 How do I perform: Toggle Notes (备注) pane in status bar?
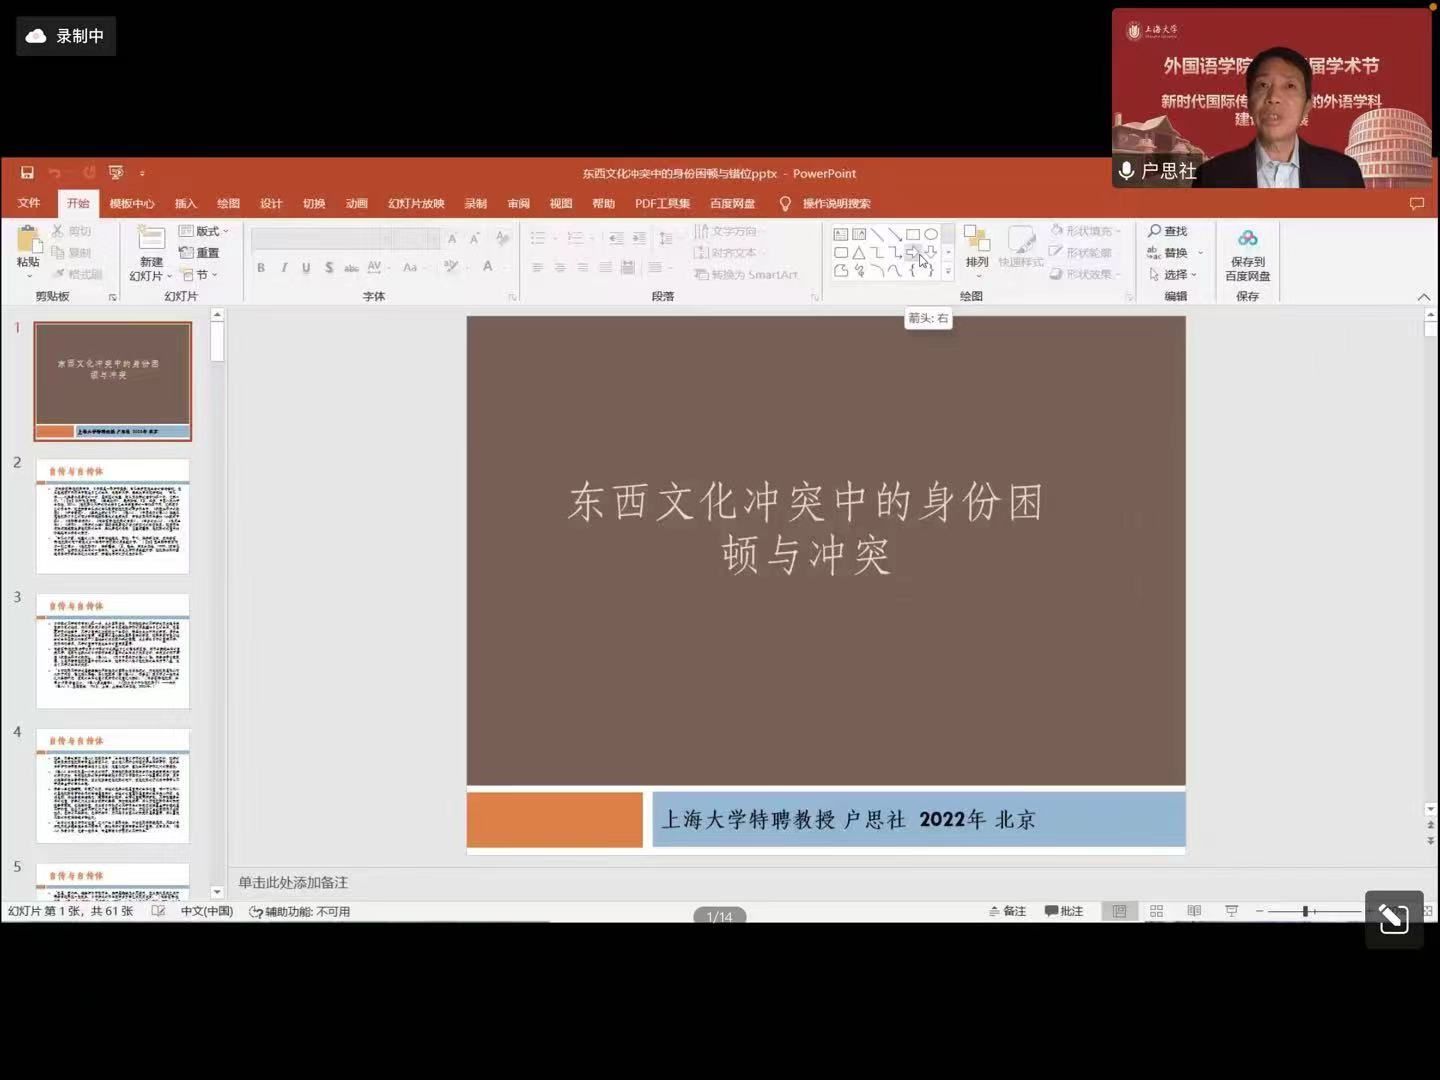tap(1007, 911)
